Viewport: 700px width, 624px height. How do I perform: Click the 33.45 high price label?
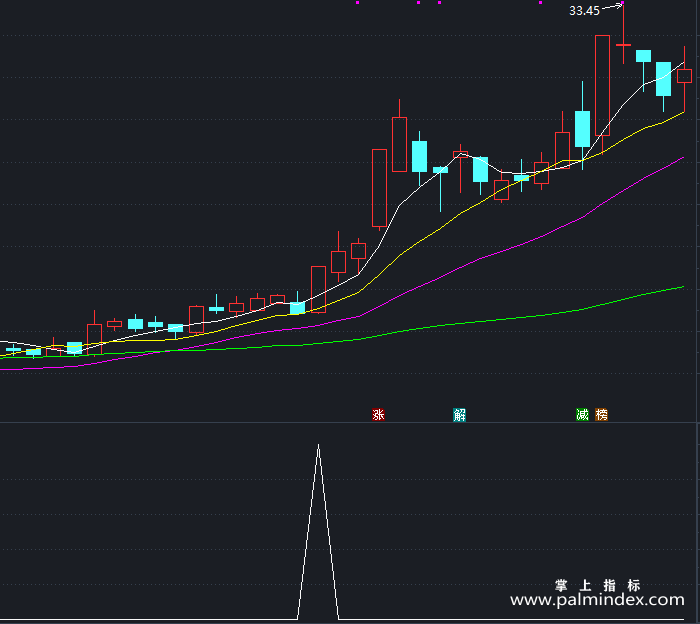click(x=584, y=11)
